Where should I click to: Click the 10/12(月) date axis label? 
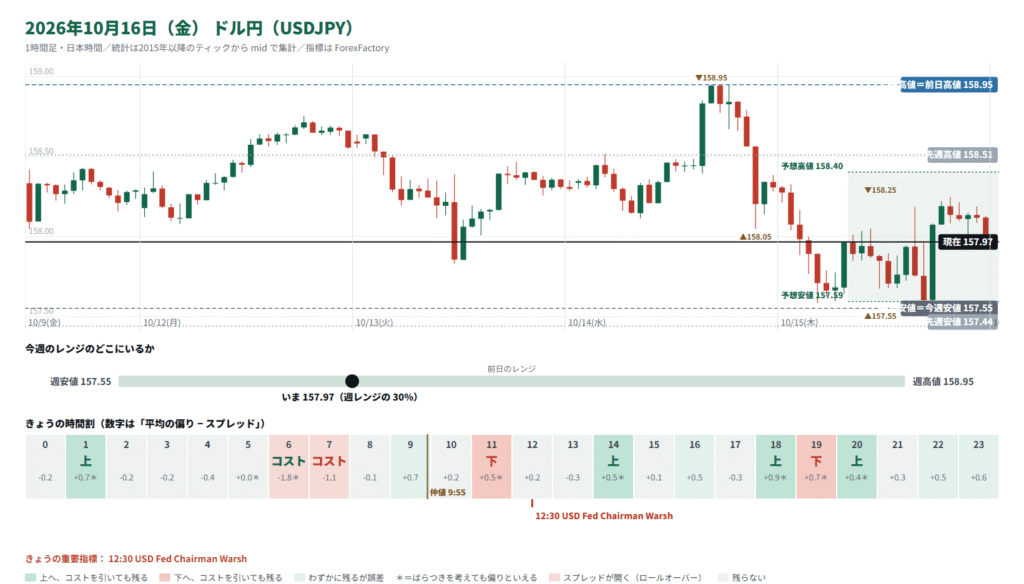pos(162,323)
